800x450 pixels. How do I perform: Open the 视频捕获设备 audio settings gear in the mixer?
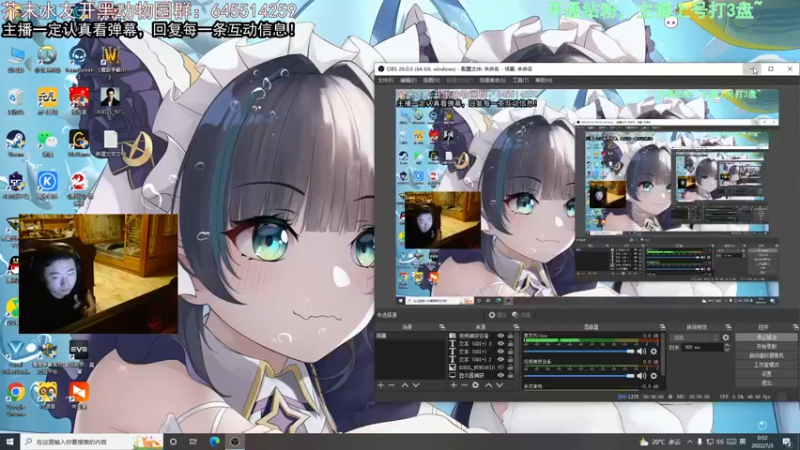coord(654,376)
